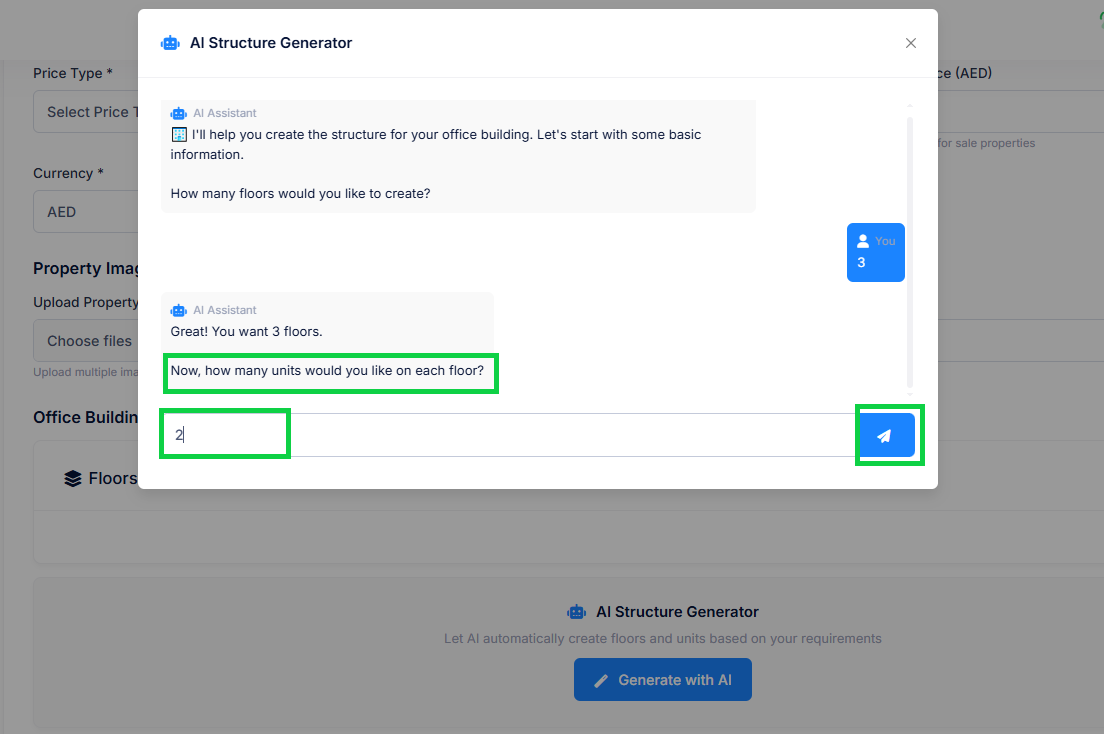1104x734 pixels.
Task: Click the robot icon beside the lower AI Structure Generator heading
Action: [x=576, y=612]
